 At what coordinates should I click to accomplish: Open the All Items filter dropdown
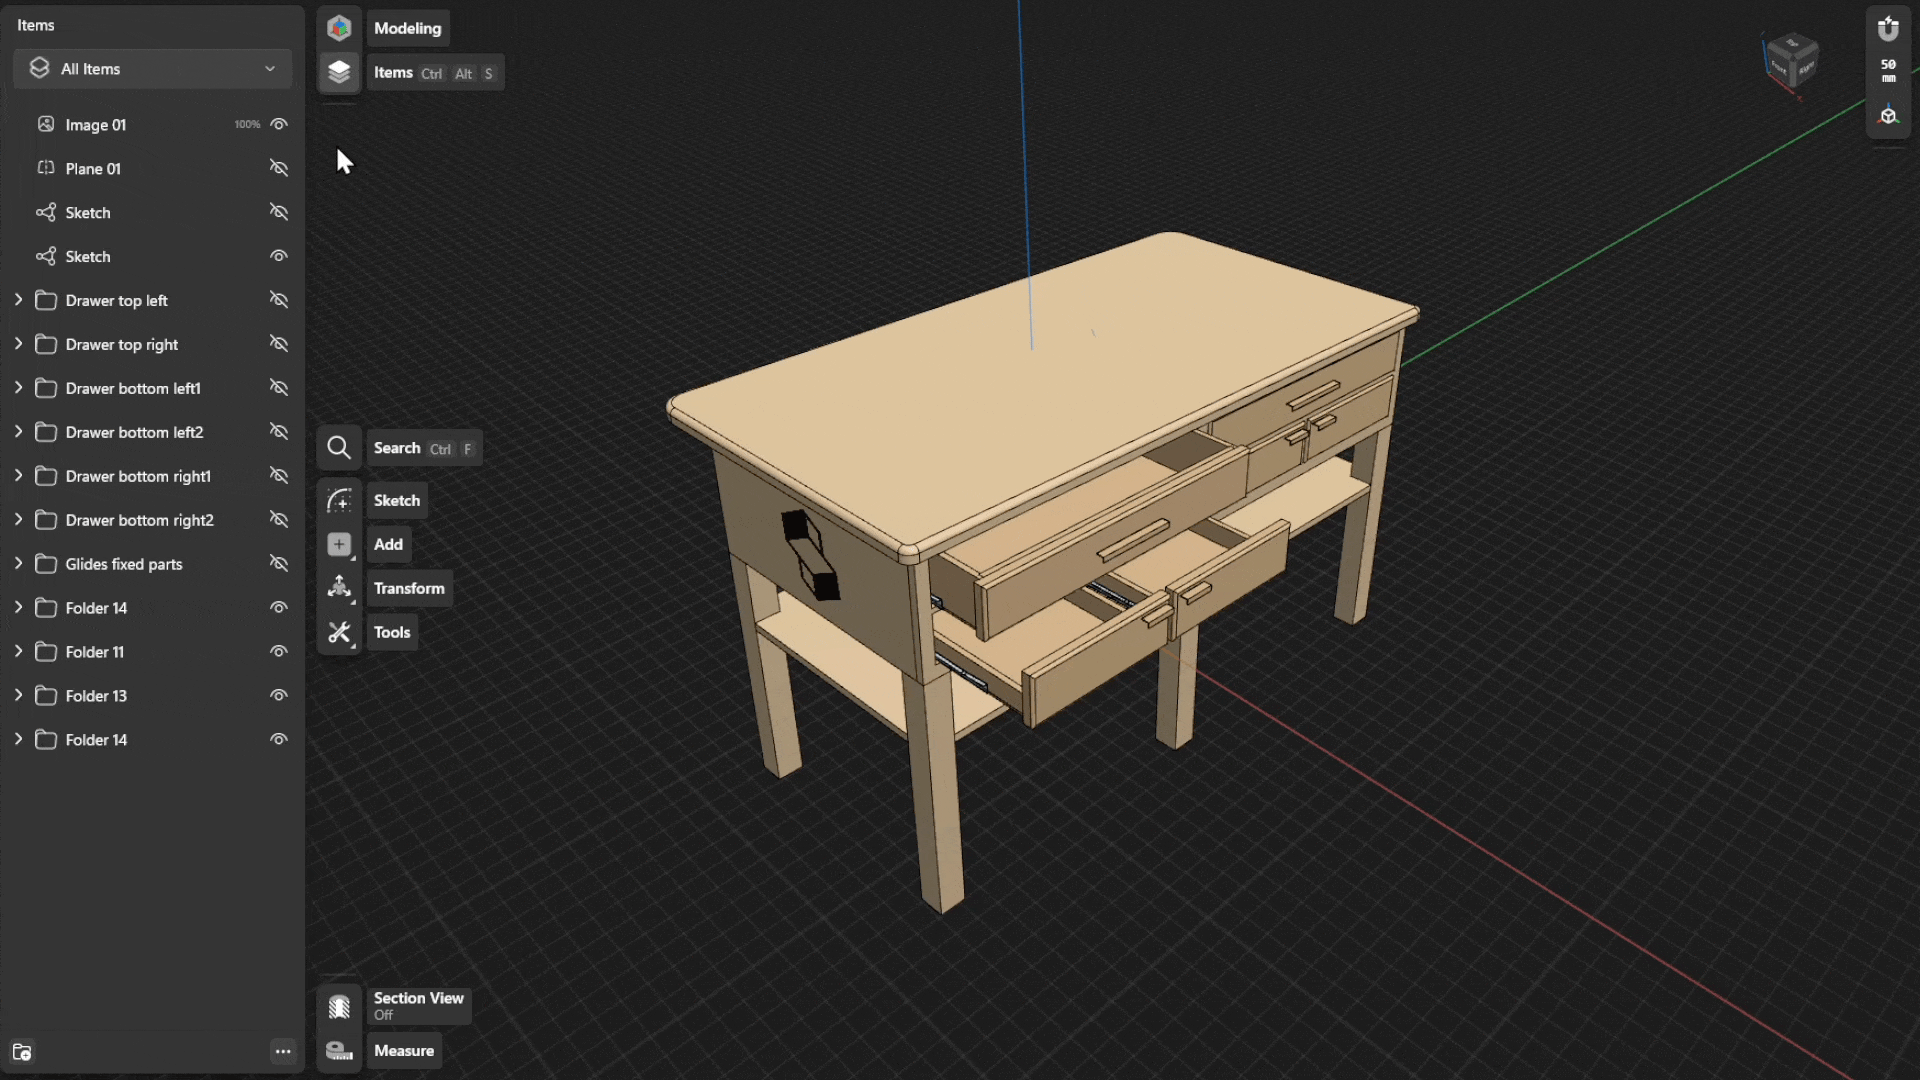pyautogui.click(x=153, y=68)
